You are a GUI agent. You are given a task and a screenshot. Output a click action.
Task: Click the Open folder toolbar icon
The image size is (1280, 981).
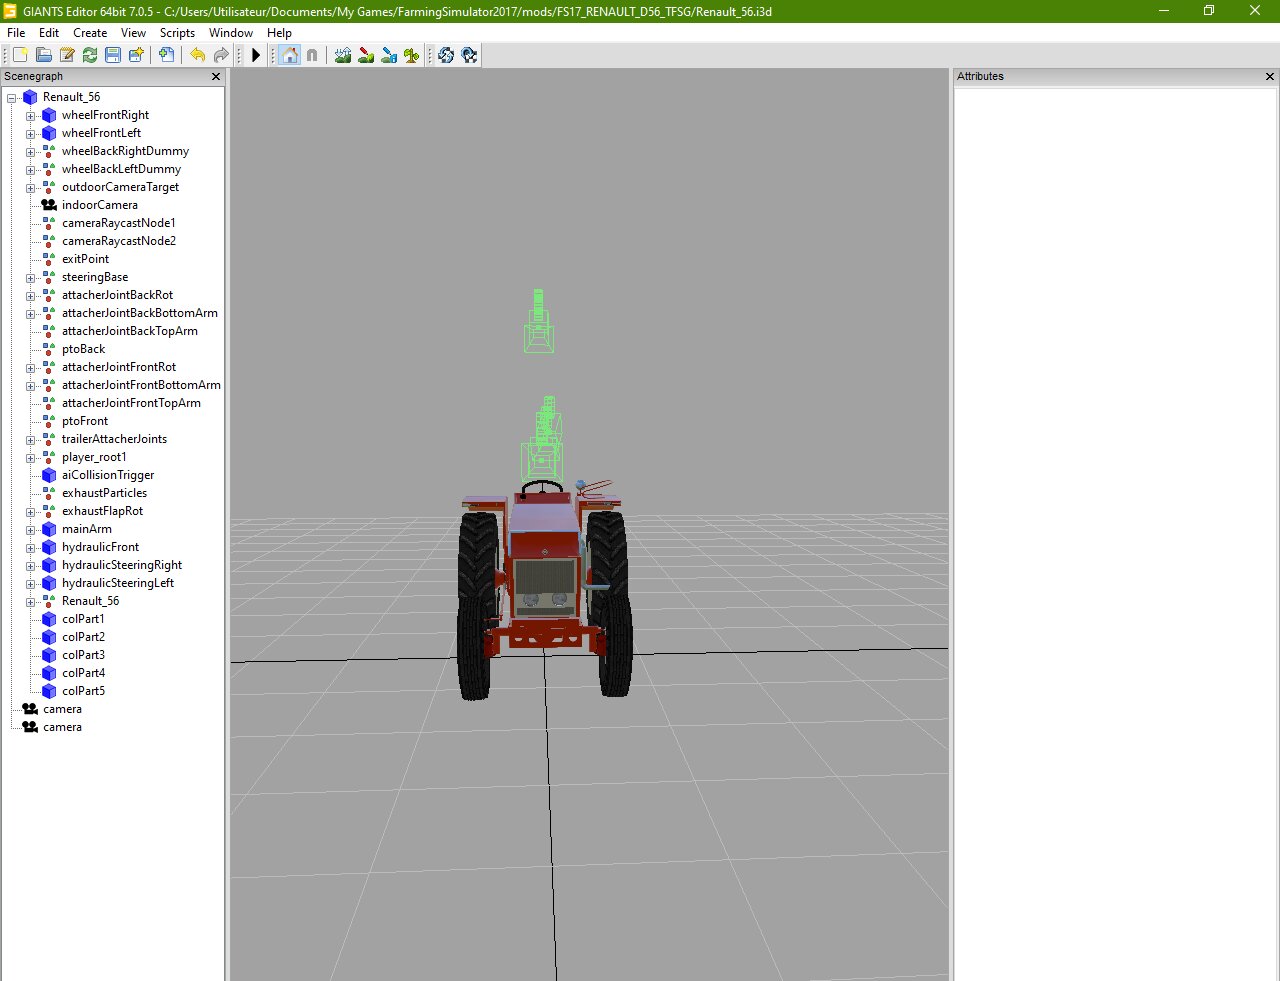pyautogui.click(x=44, y=55)
